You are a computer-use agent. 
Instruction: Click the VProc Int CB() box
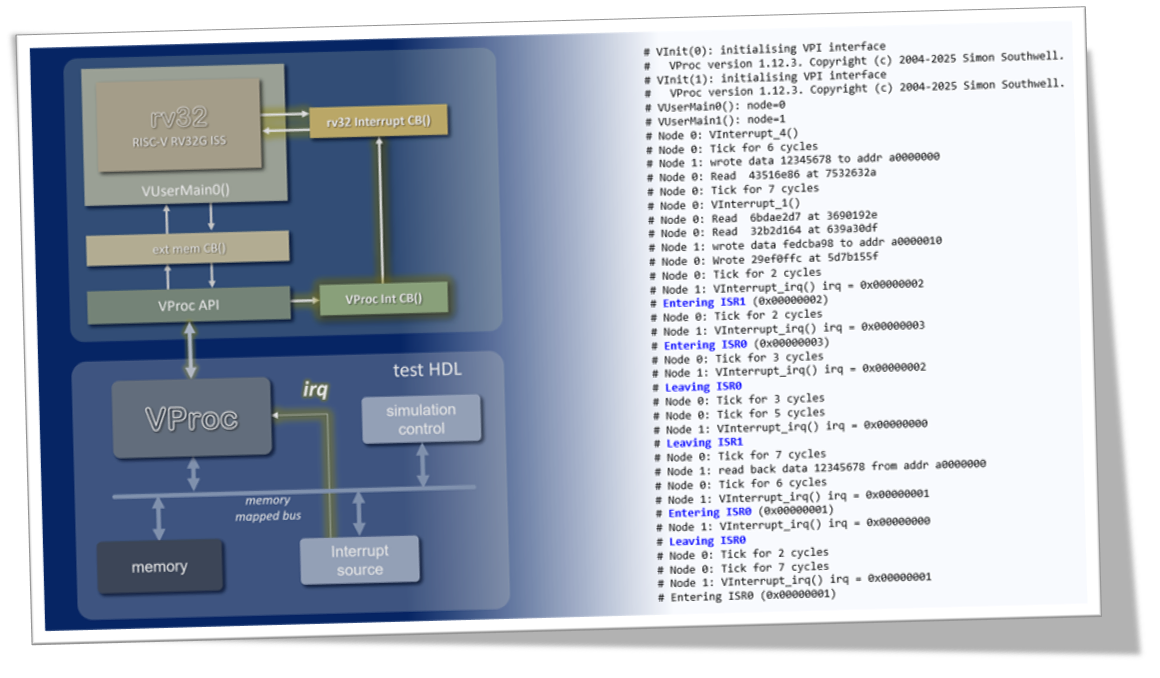pos(383,299)
